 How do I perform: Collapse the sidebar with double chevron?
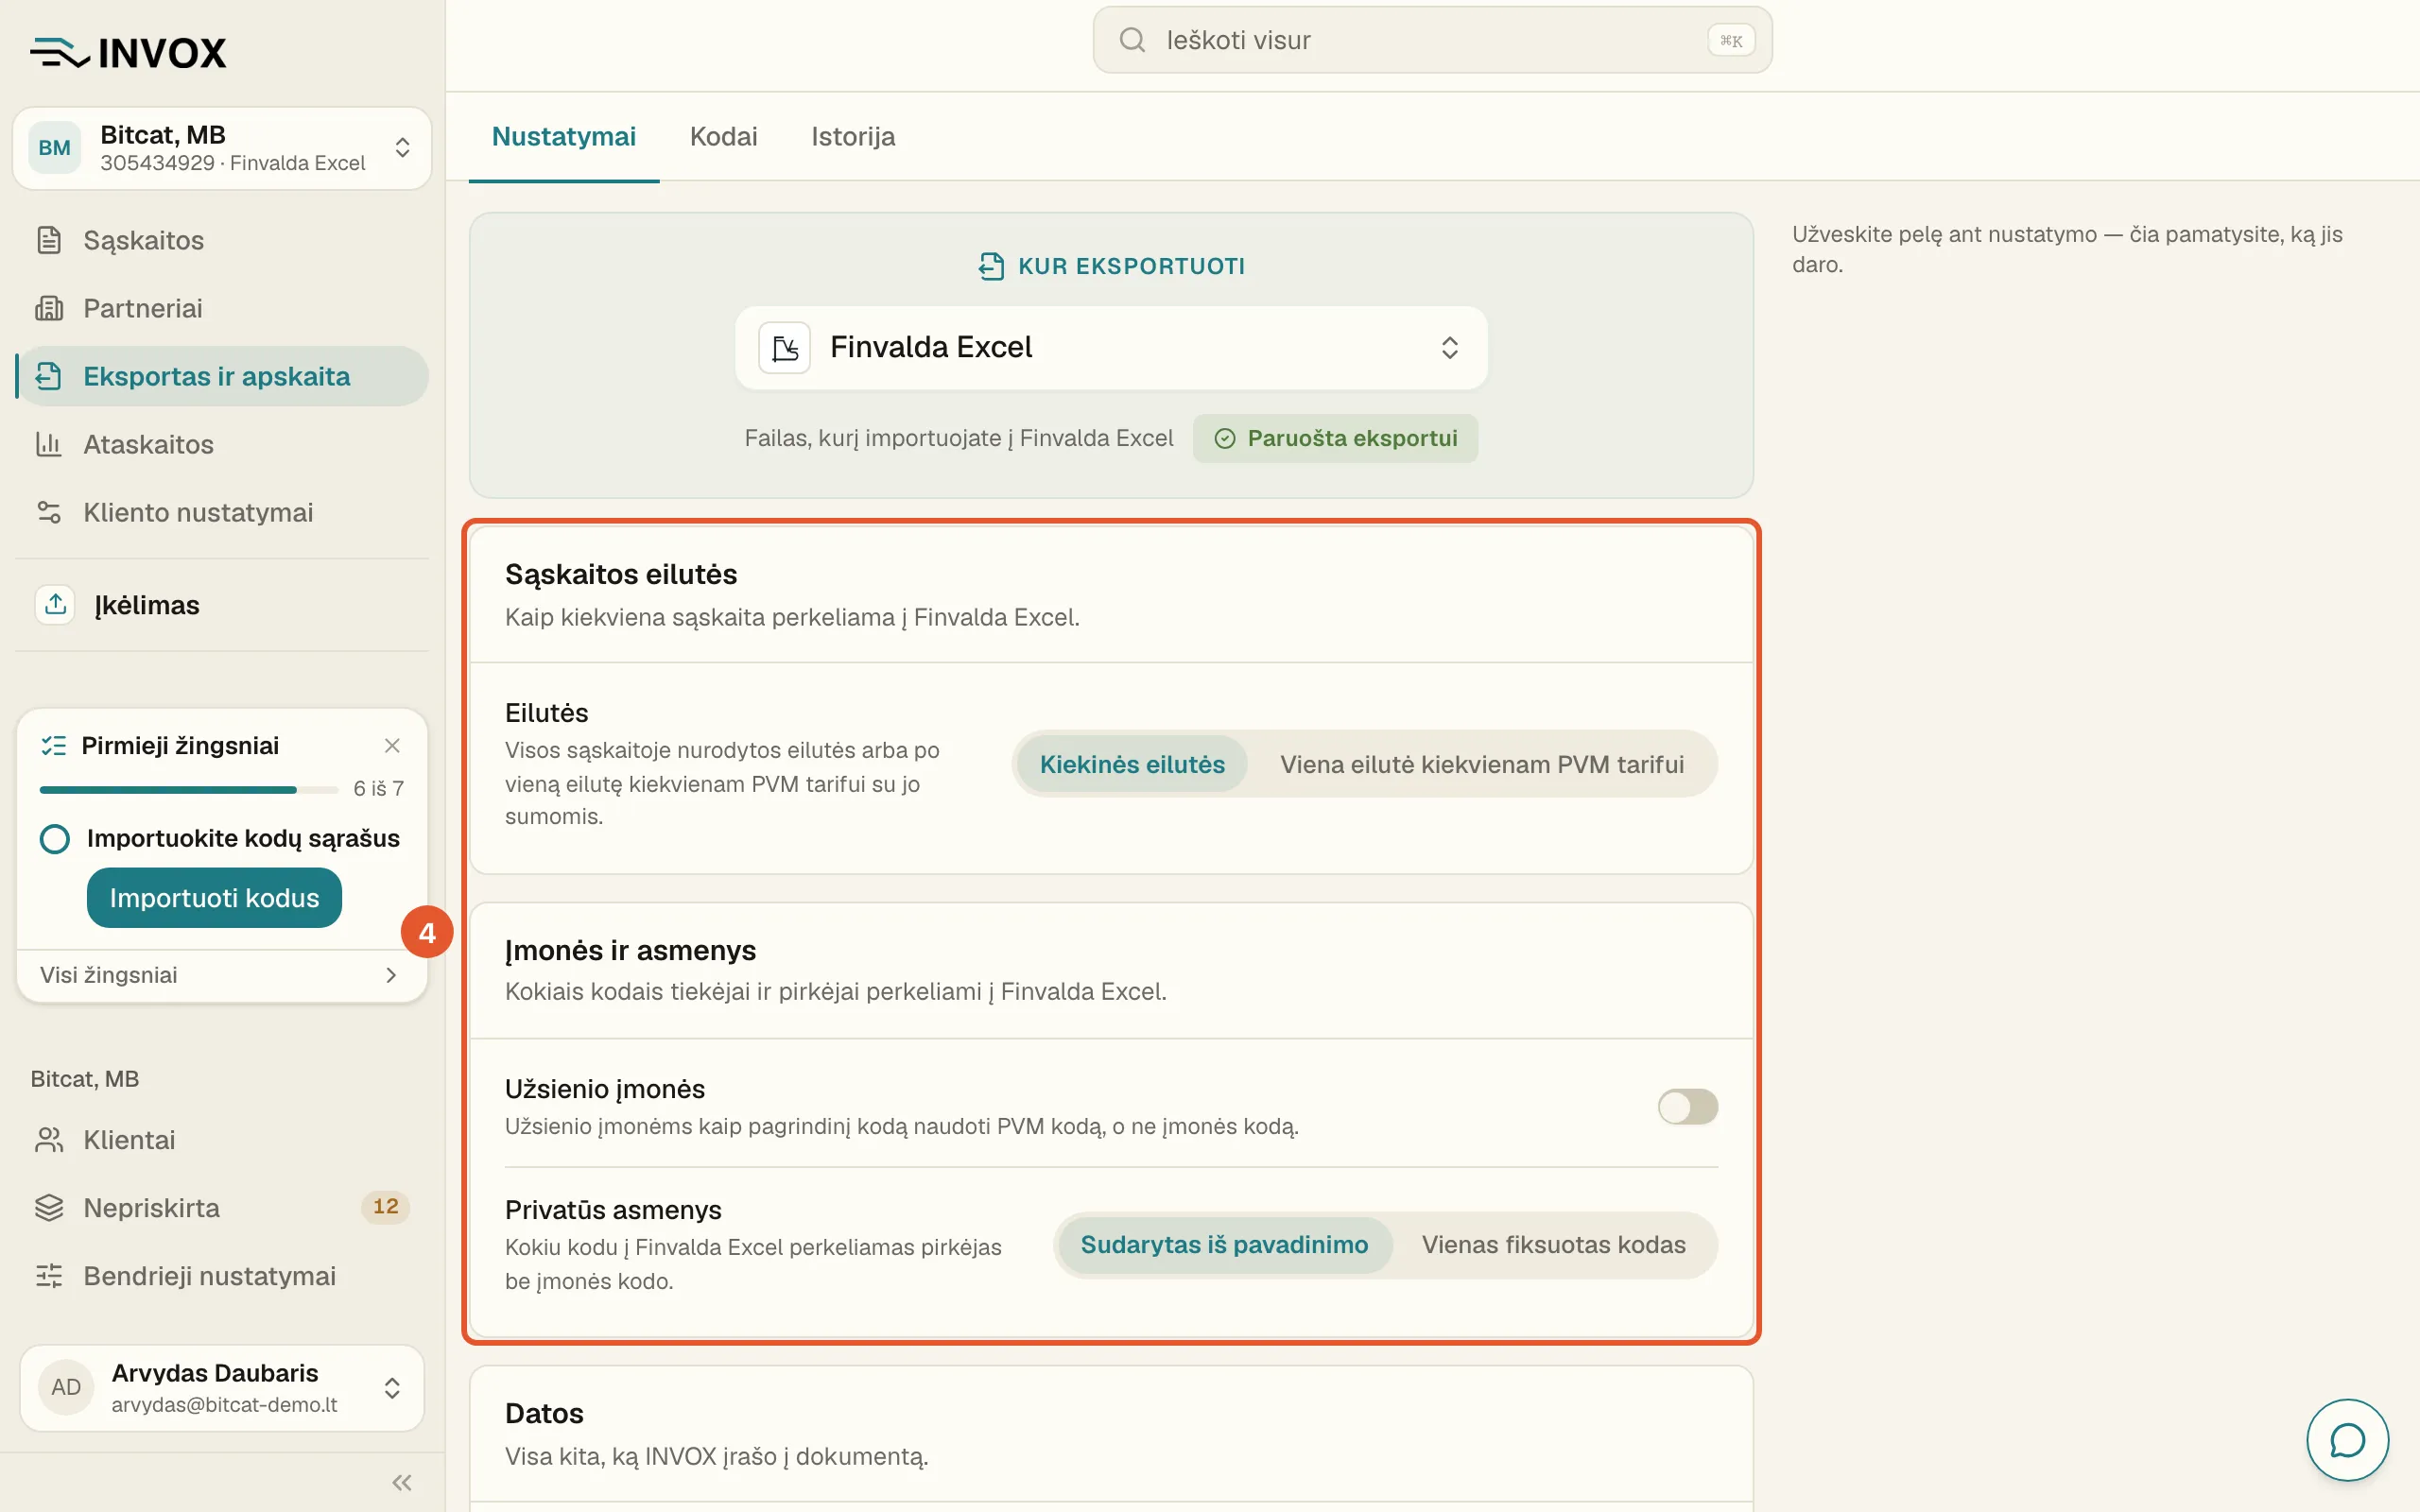(x=402, y=1482)
